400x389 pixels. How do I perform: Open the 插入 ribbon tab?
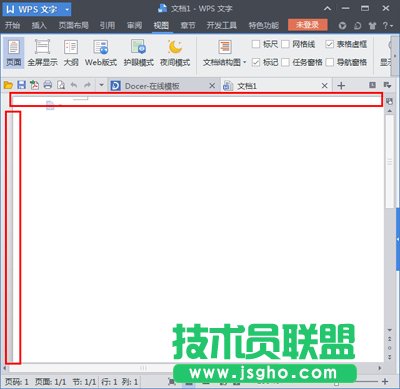(39, 25)
